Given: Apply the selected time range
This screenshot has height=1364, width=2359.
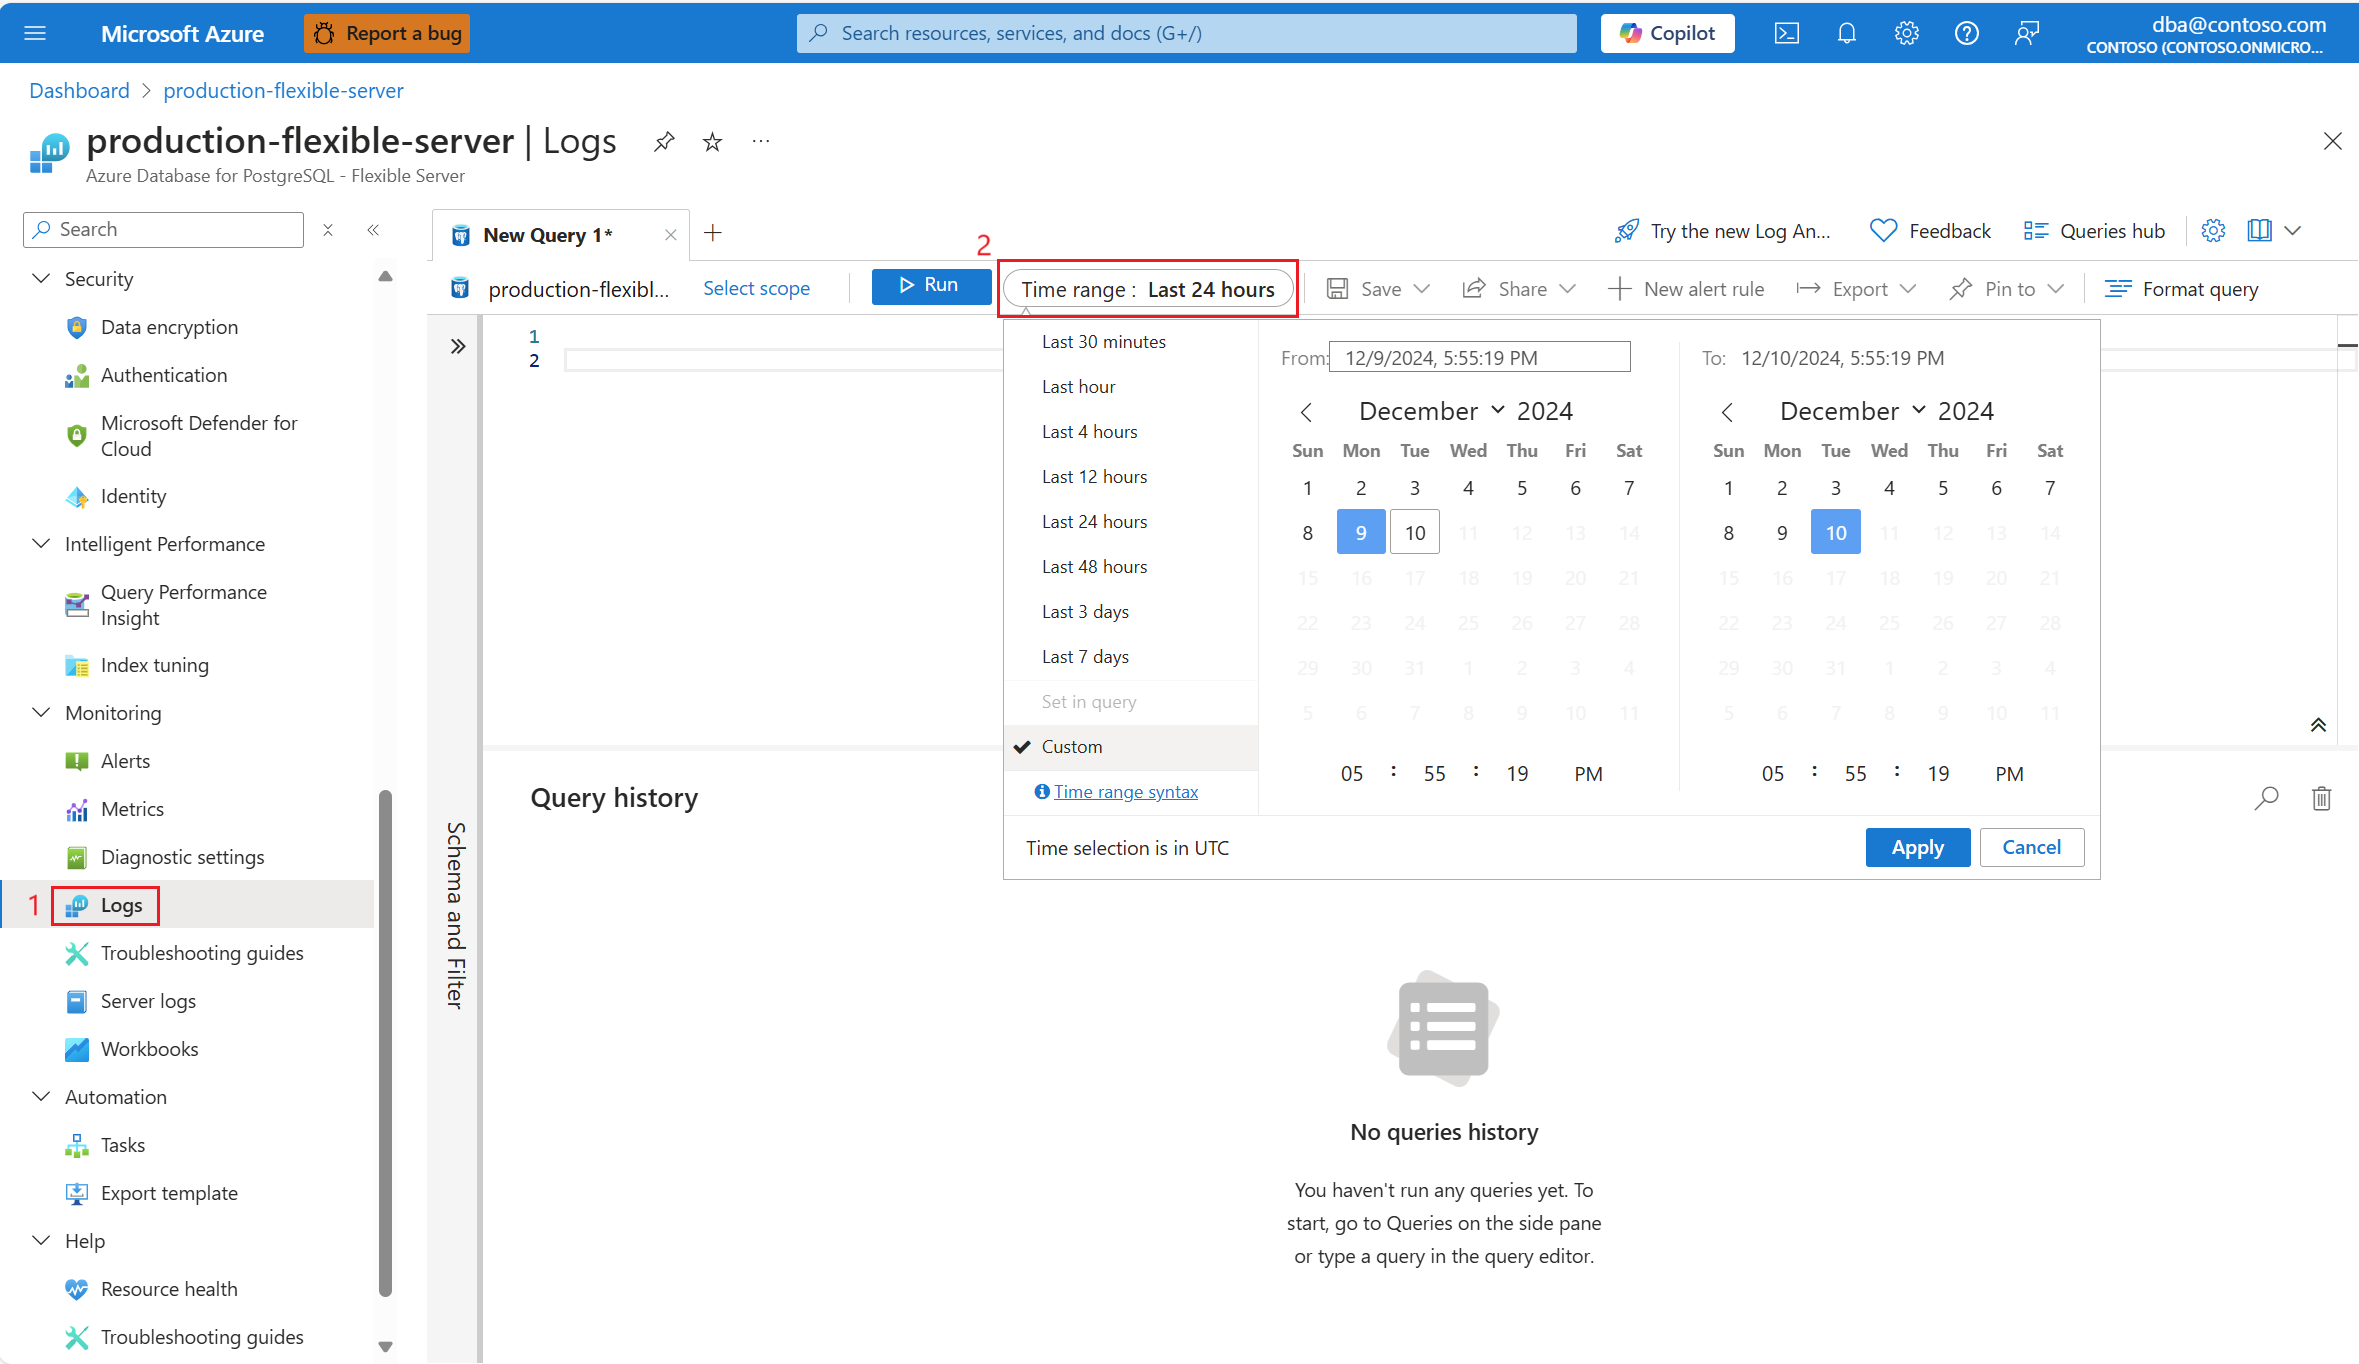Looking at the screenshot, I should (x=1917, y=848).
